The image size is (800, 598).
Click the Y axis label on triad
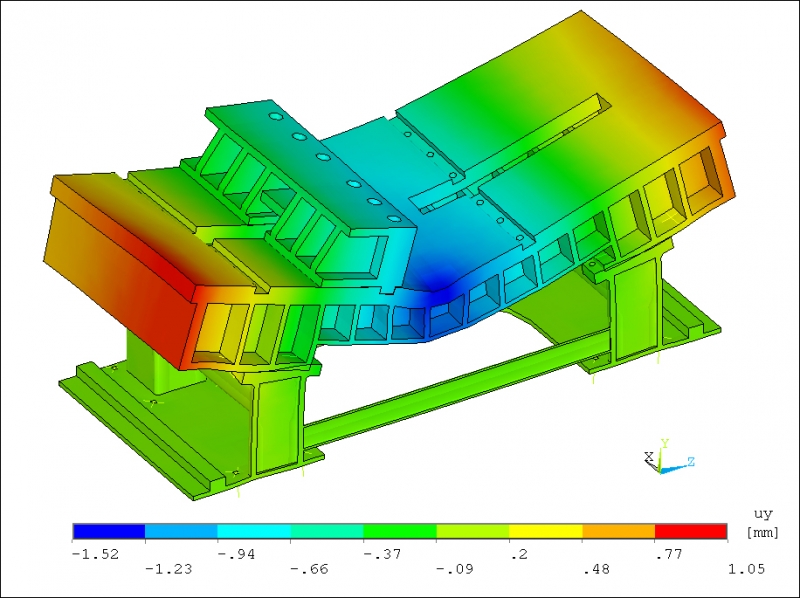(664, 442)
